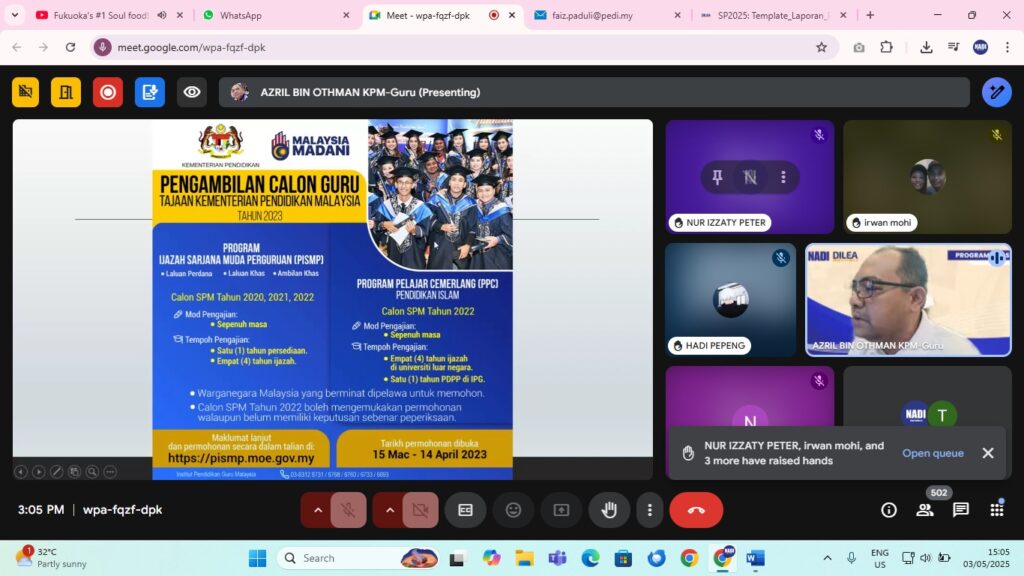Open the Extensions puzzle icon
This screenshot has width=1024, height=576.
886,47
